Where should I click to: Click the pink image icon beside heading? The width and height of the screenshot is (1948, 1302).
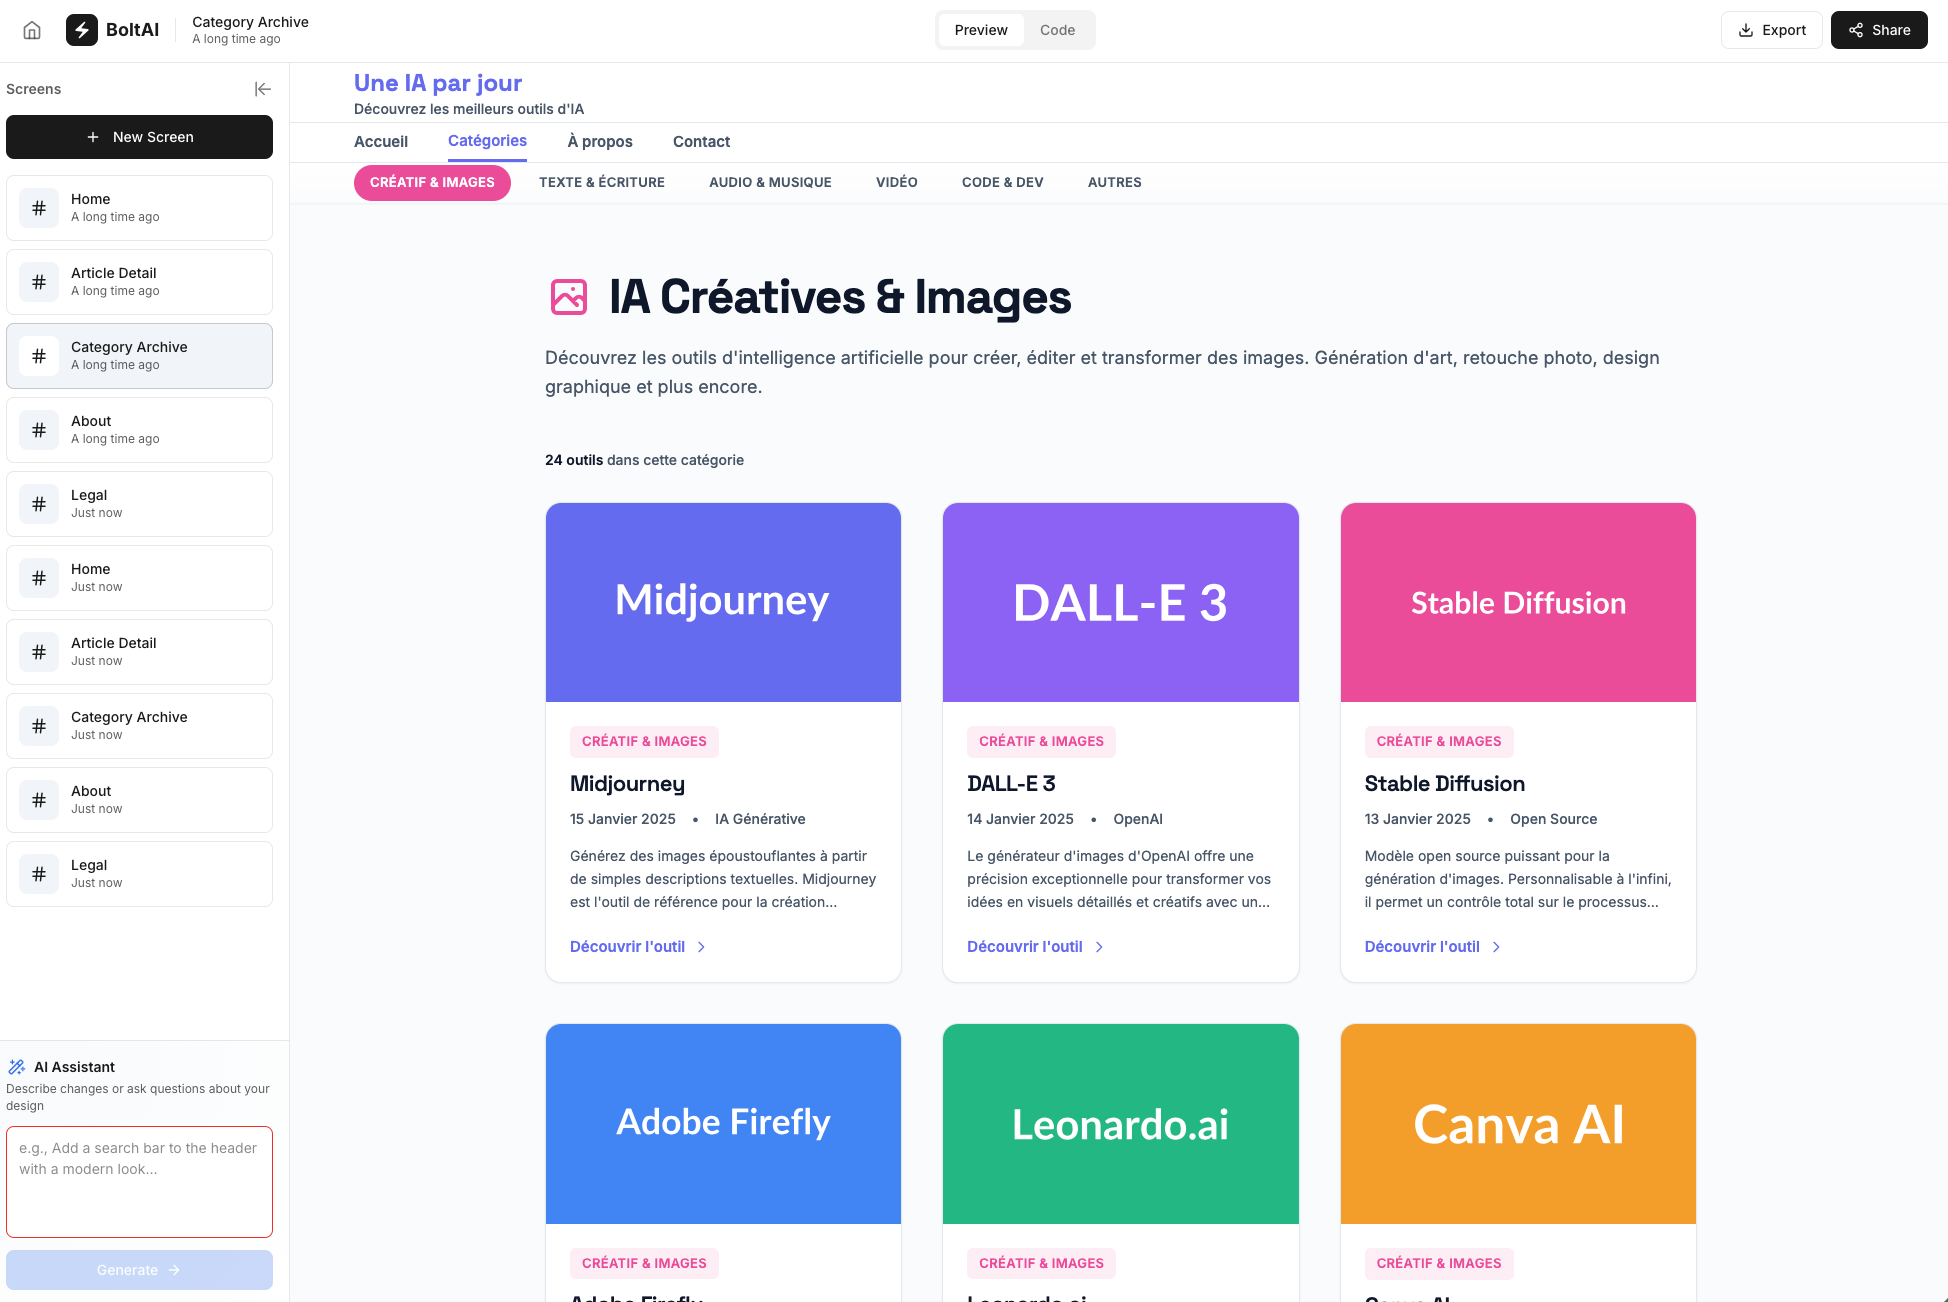tap(569, 297)
